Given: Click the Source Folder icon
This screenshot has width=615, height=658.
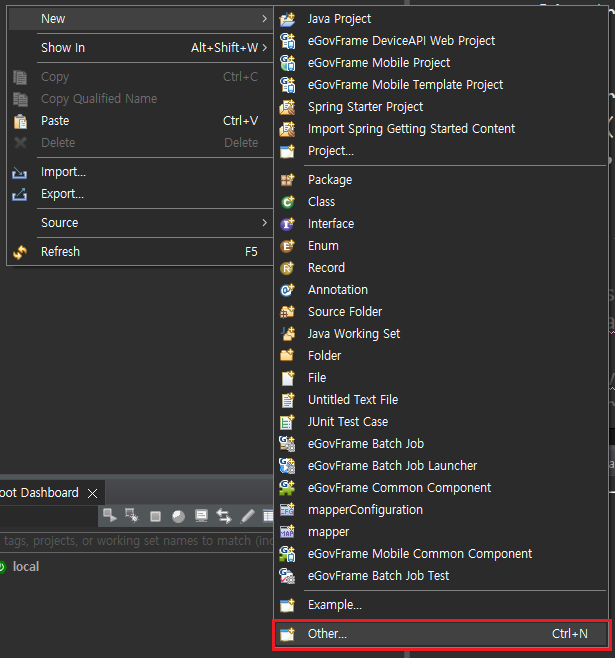Looking at the screenshot, I should click(287, 312).
